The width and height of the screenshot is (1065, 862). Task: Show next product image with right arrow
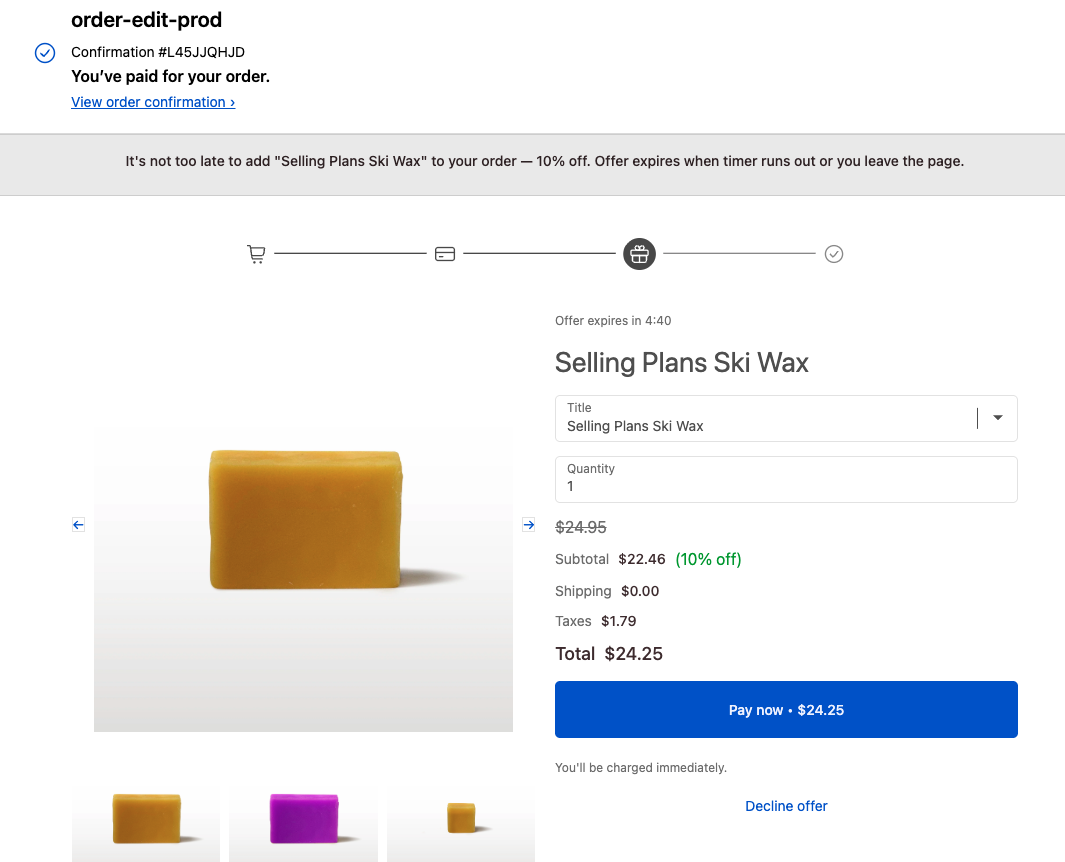pyautogui.click(x=529, y=524)
